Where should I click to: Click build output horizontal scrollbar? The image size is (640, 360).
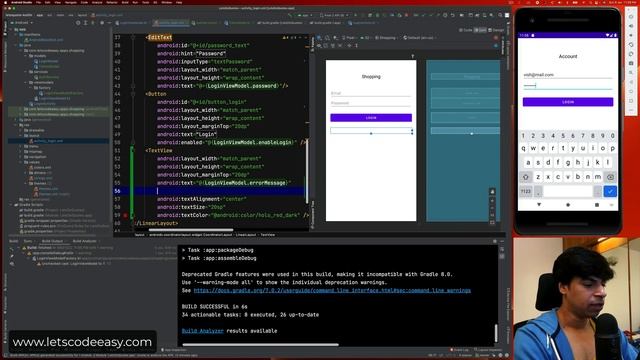pyautogui.click(x=260, y=345)
